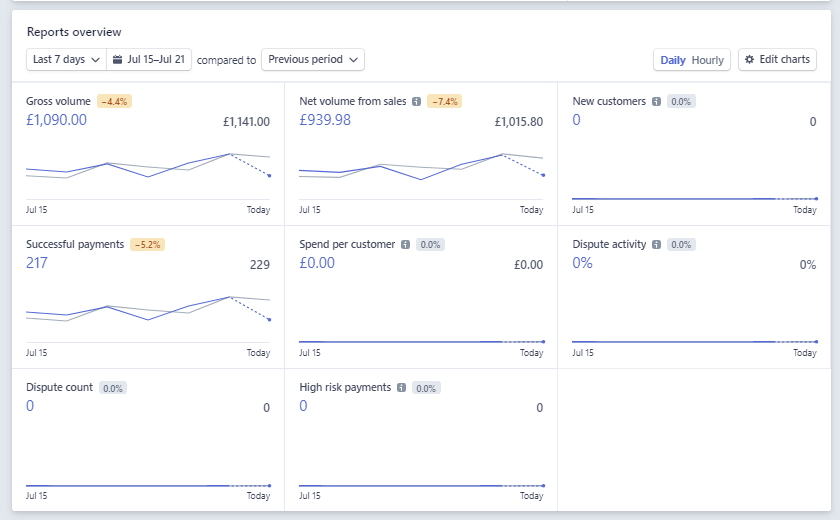Open the Jul 15–Jul 21 date picker

(x=149, y=60)
